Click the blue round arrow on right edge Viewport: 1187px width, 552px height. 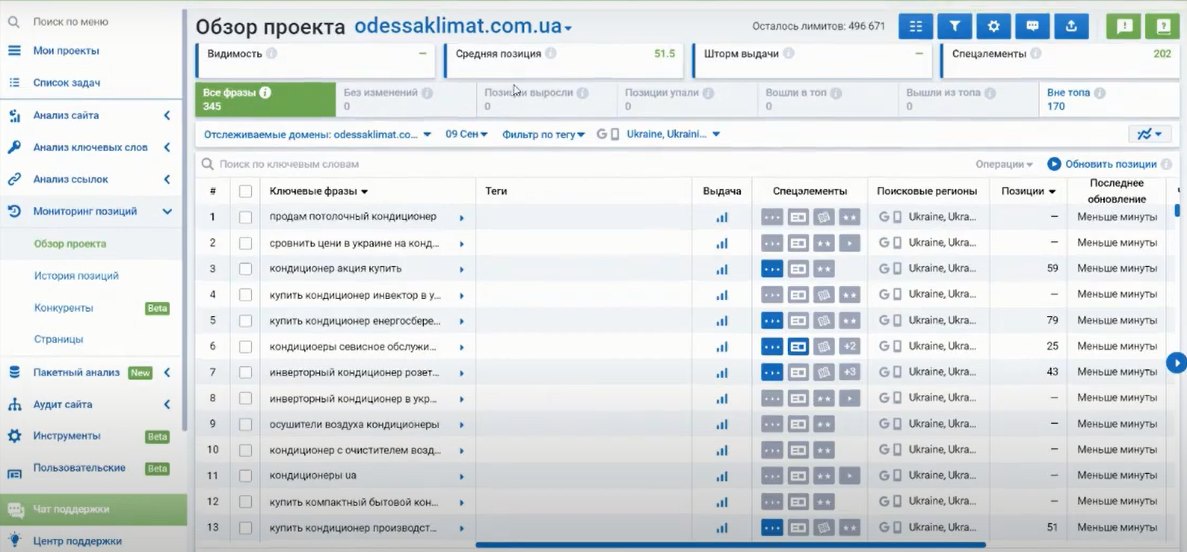[1176, 363]
